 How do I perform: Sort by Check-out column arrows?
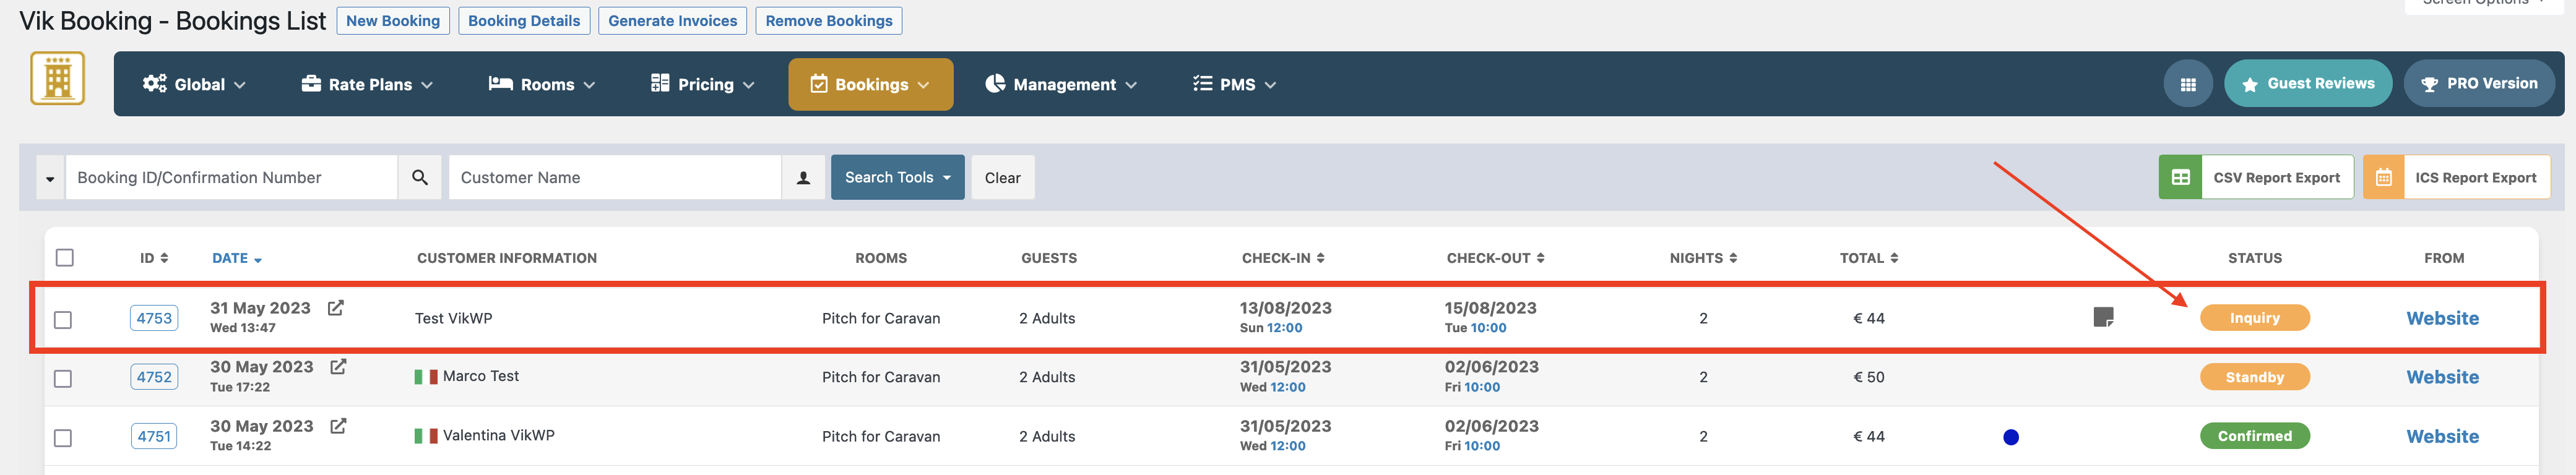(x=1540, y=258)
